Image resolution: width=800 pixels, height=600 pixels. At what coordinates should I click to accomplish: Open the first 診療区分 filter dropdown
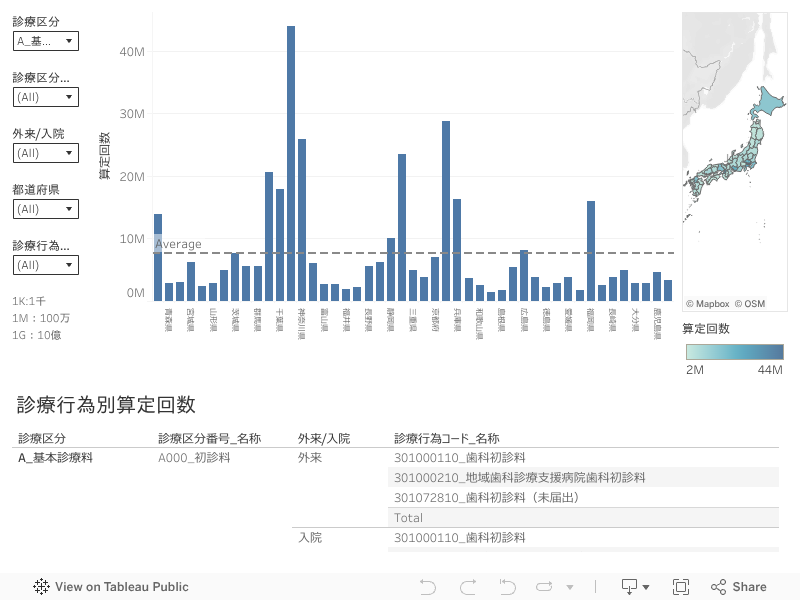coord(45,41)
